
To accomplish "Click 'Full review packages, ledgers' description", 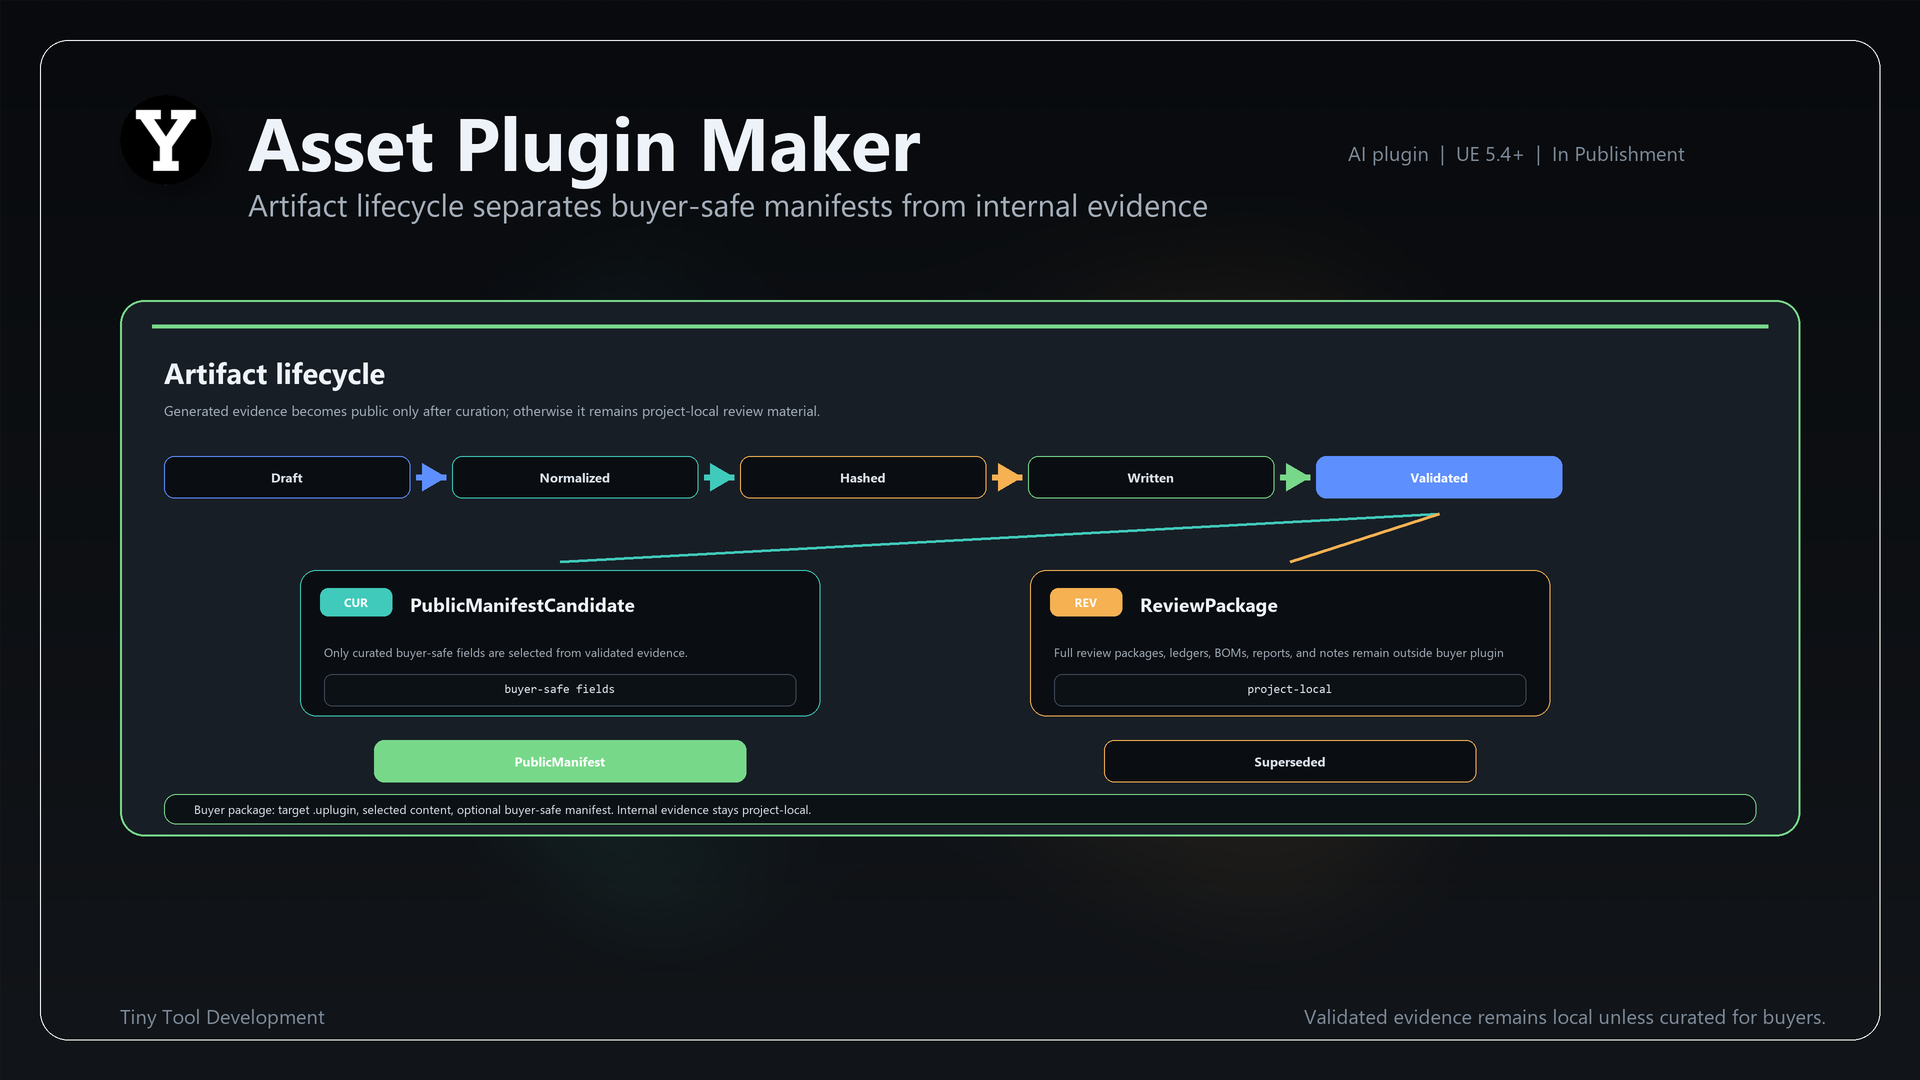I will point(1279,653).
